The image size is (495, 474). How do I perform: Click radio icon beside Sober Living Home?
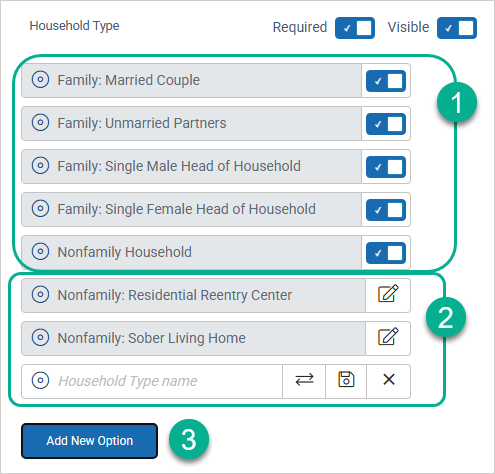click(40, 338)
